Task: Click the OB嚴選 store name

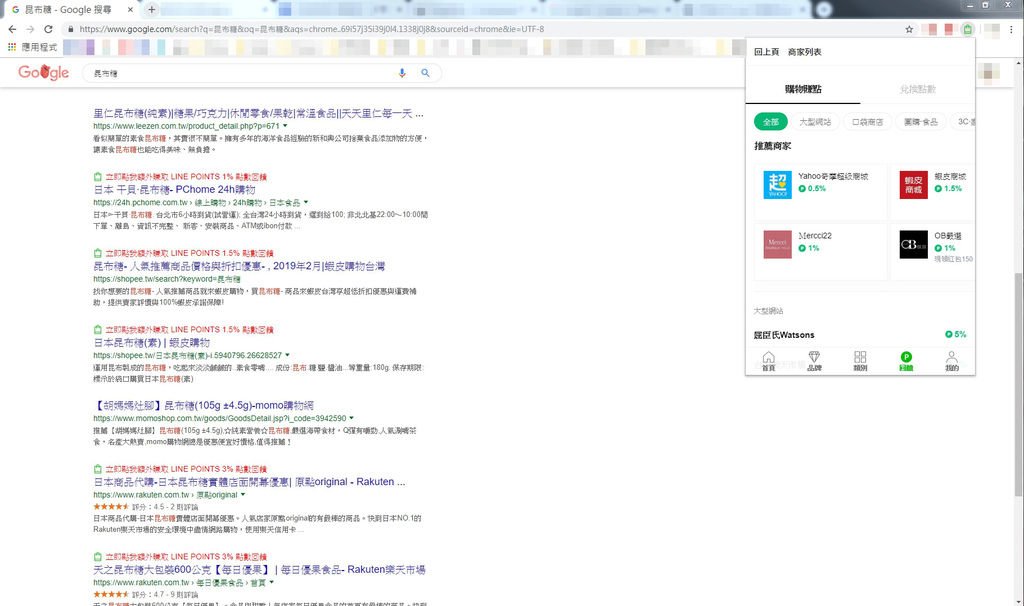Action: click(948, 236)
